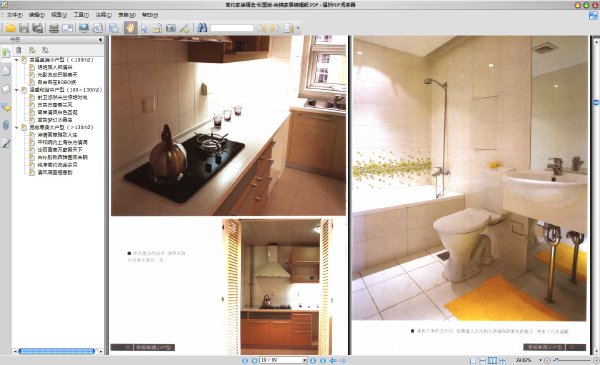Screen dimensions: 600x365
Task: Click the Open file folder icon
Action: coord(10,28)
